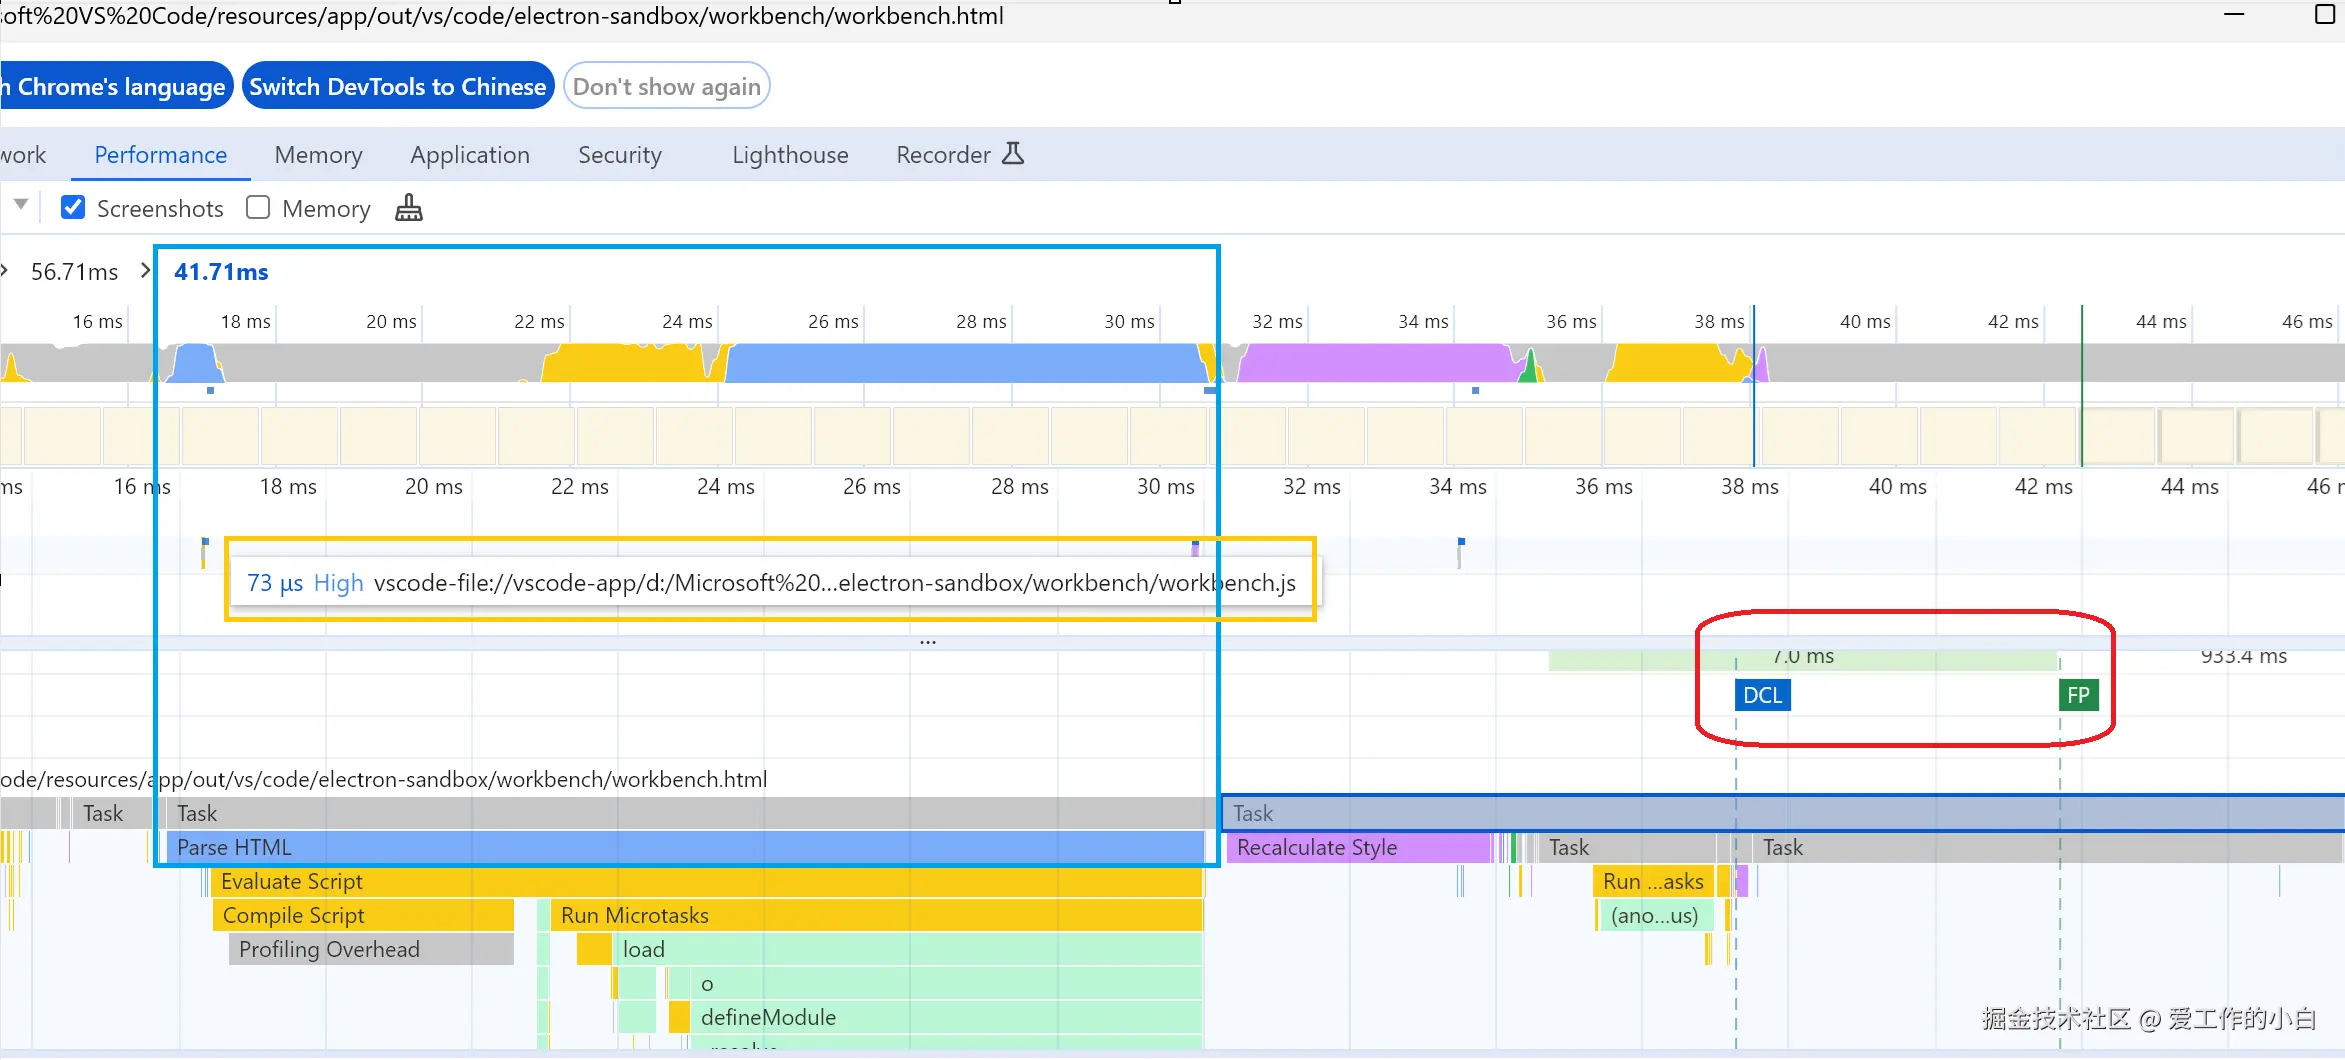Select the Run Microtasks flame bar
This screenshot has height=1060, width=2345.
876,915
